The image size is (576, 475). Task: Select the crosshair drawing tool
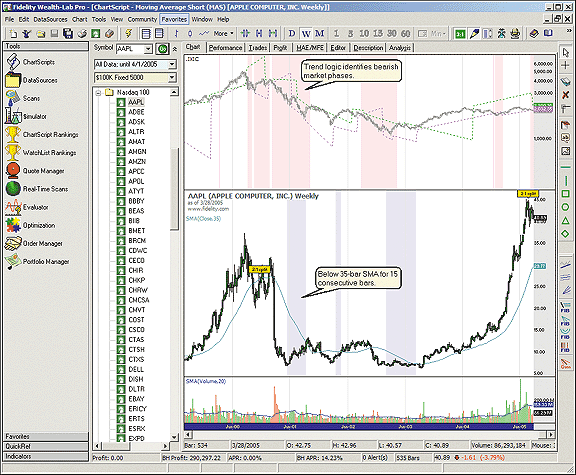point(566,66)
